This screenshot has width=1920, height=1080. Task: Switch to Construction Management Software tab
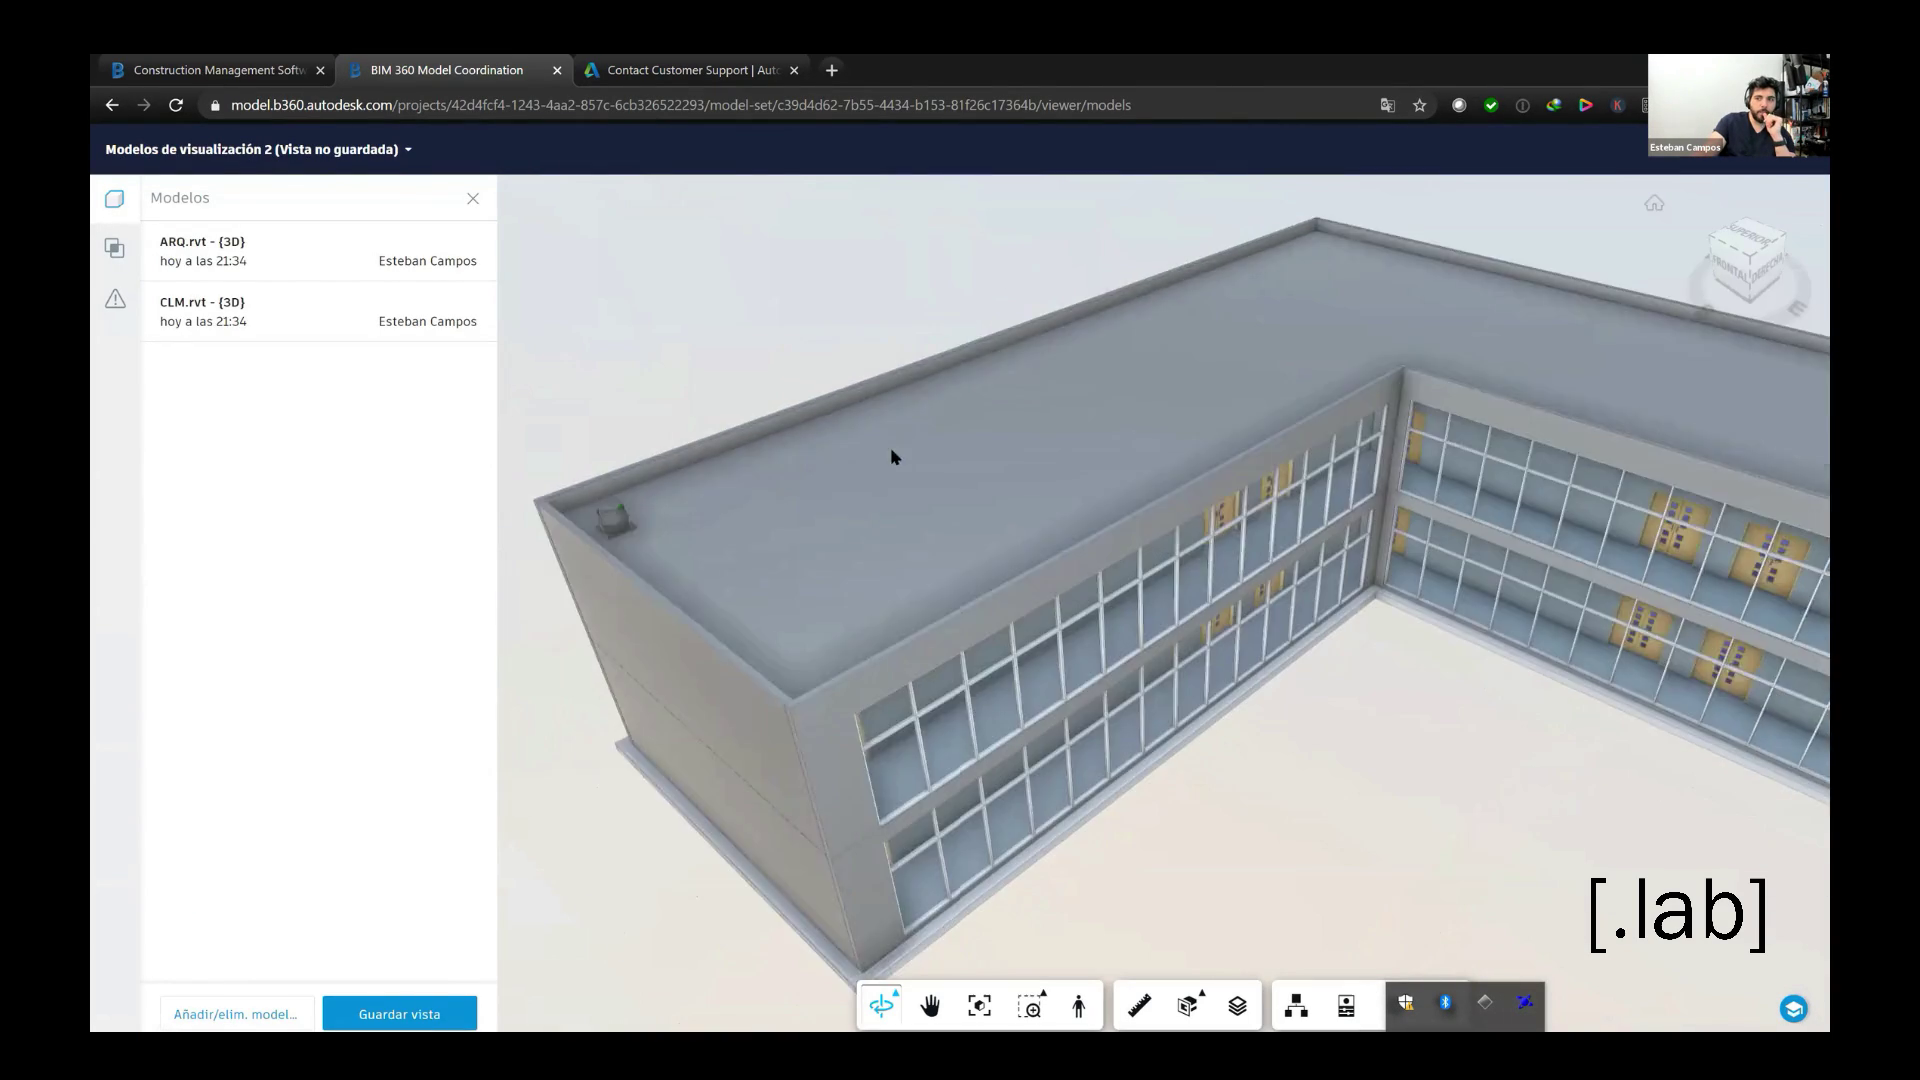click(x=218, y=70)
